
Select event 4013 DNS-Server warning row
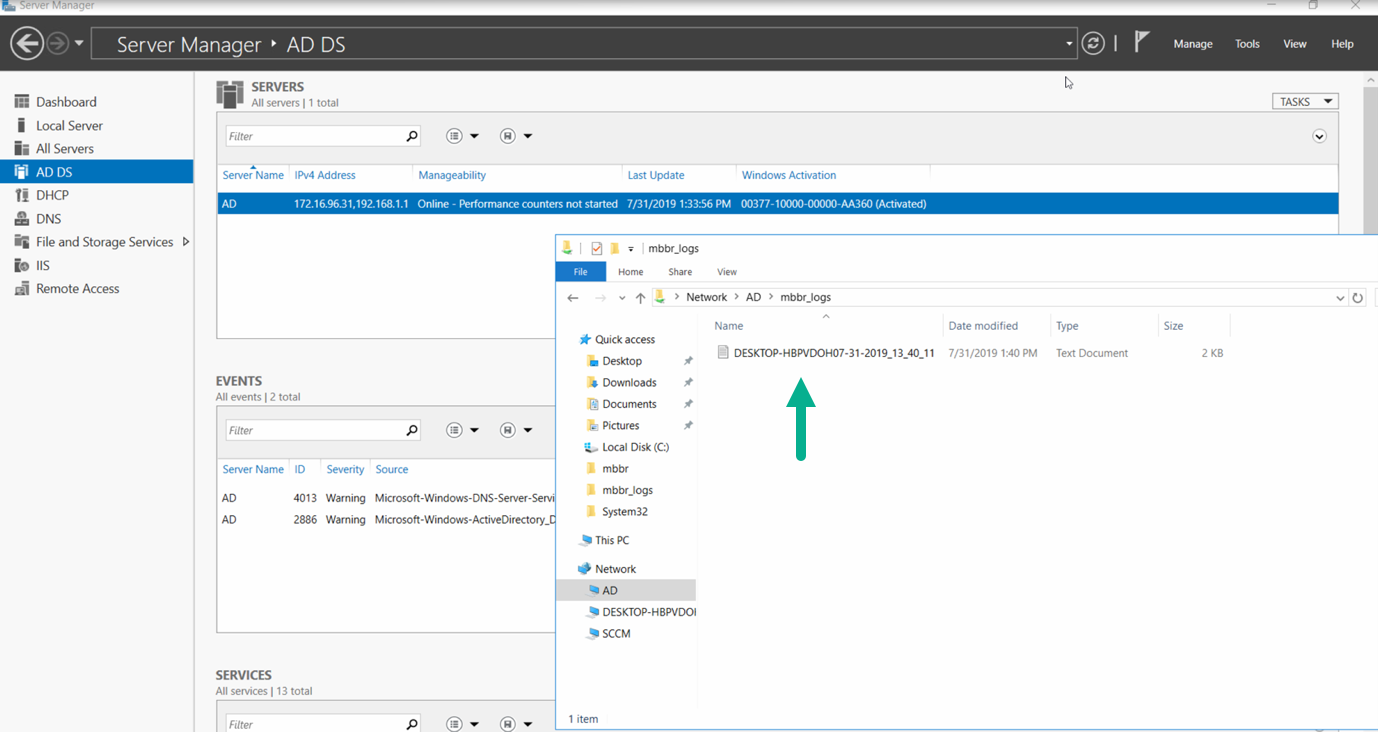386,498
